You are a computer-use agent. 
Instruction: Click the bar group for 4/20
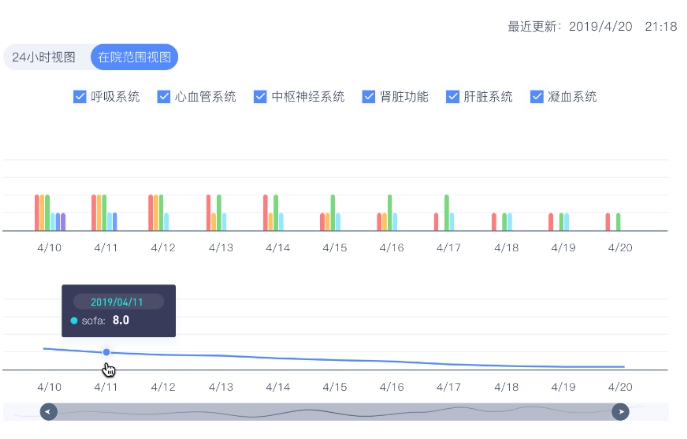[613, 221]
